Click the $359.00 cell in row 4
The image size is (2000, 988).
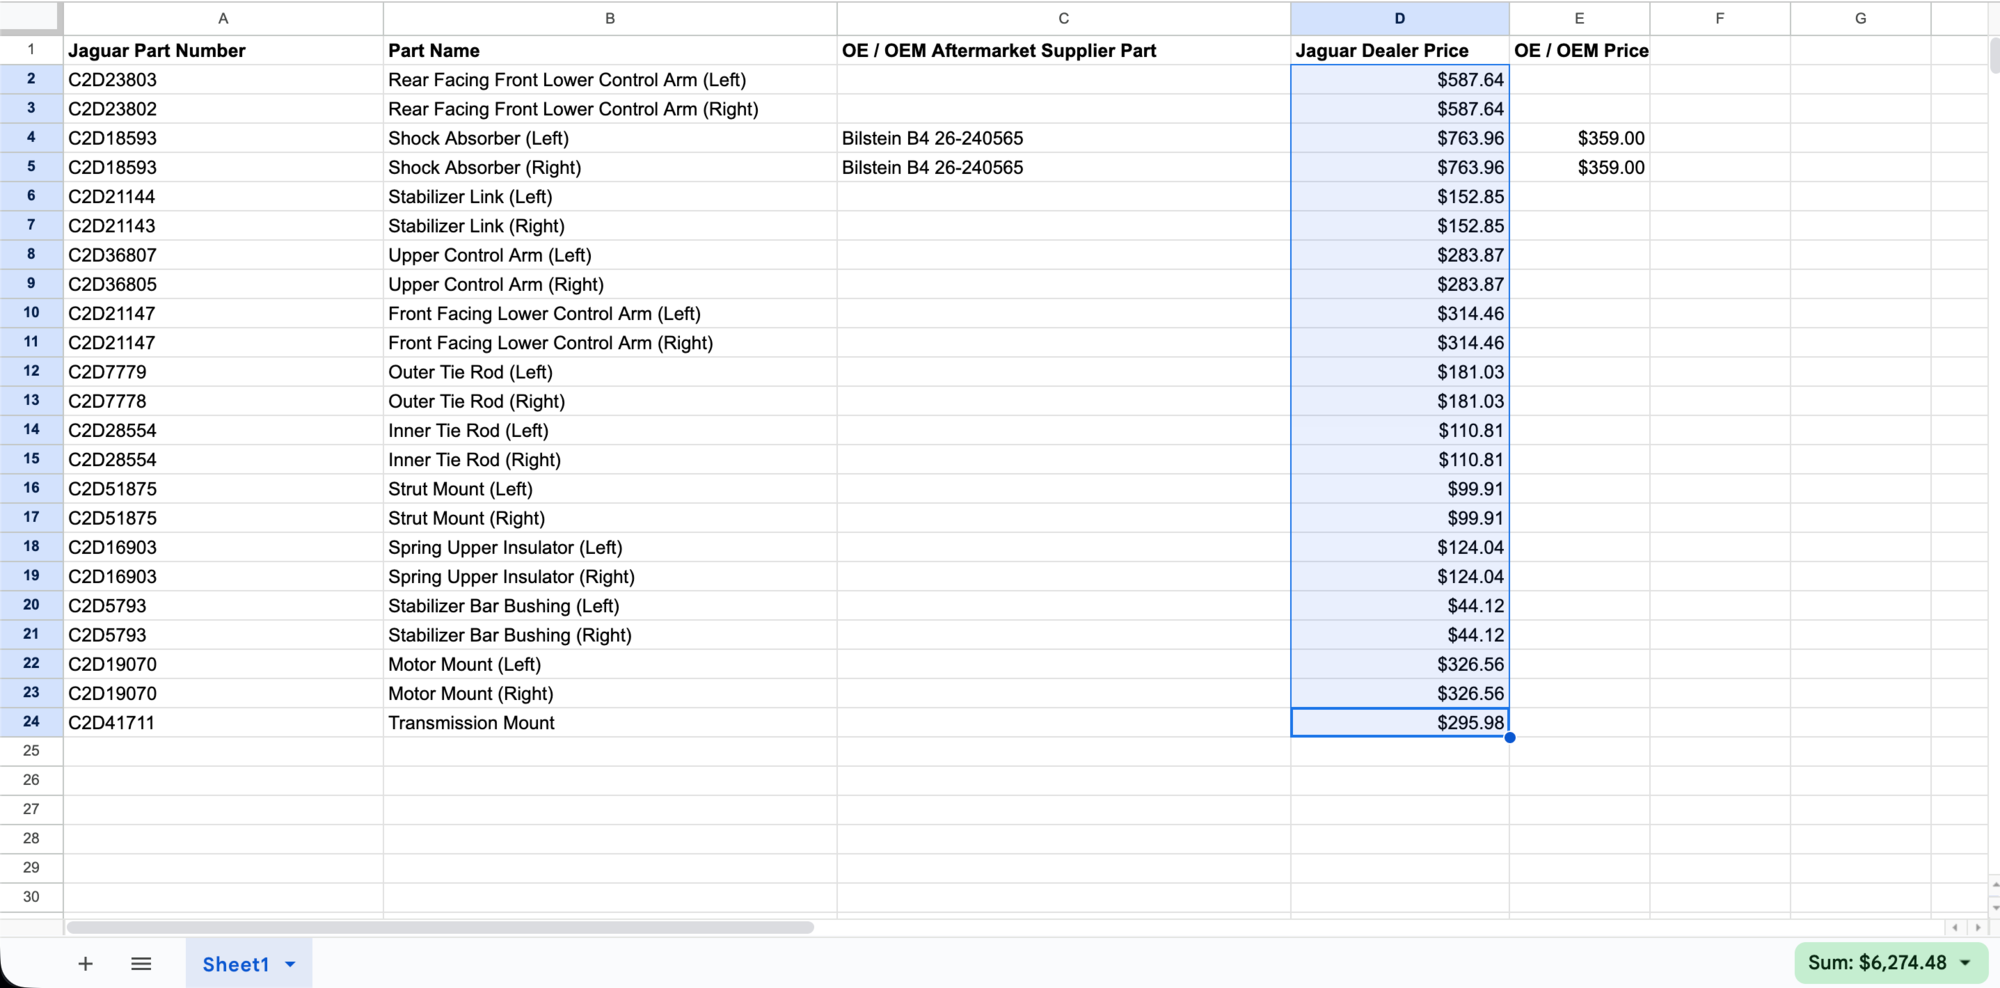tap(1579, 139)
